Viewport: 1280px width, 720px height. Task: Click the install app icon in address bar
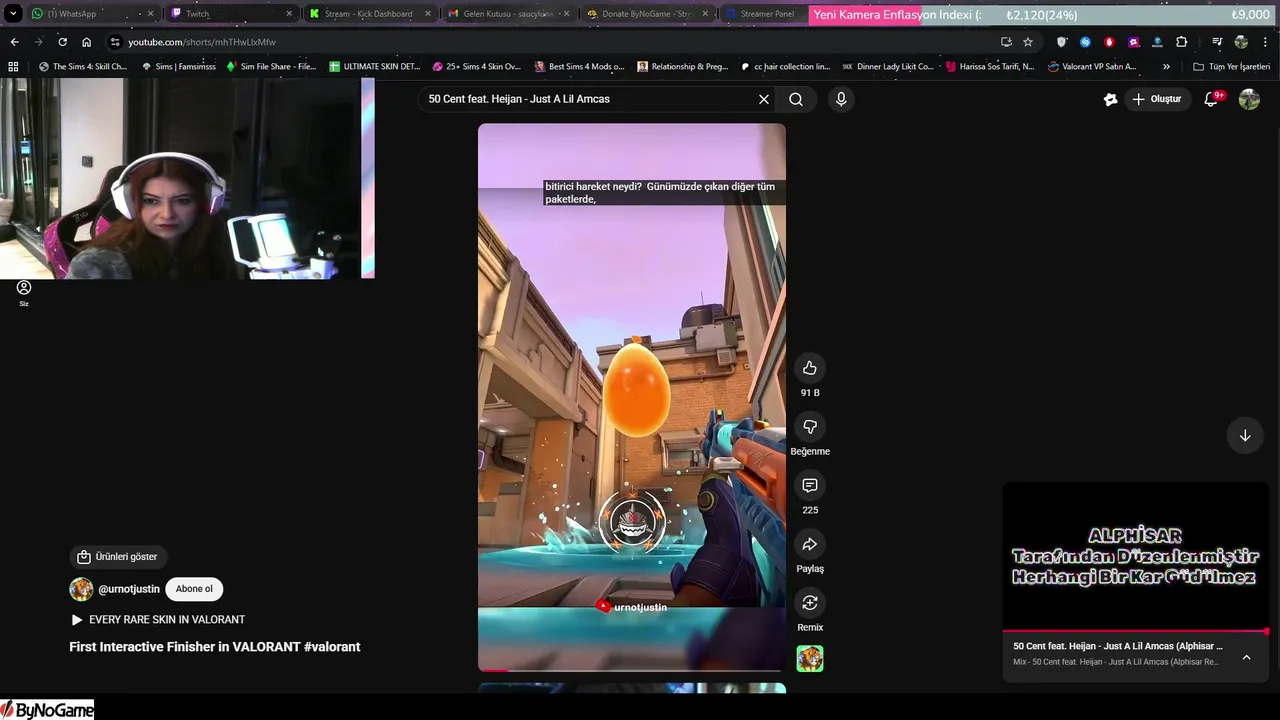click(x=1006, y=42)
